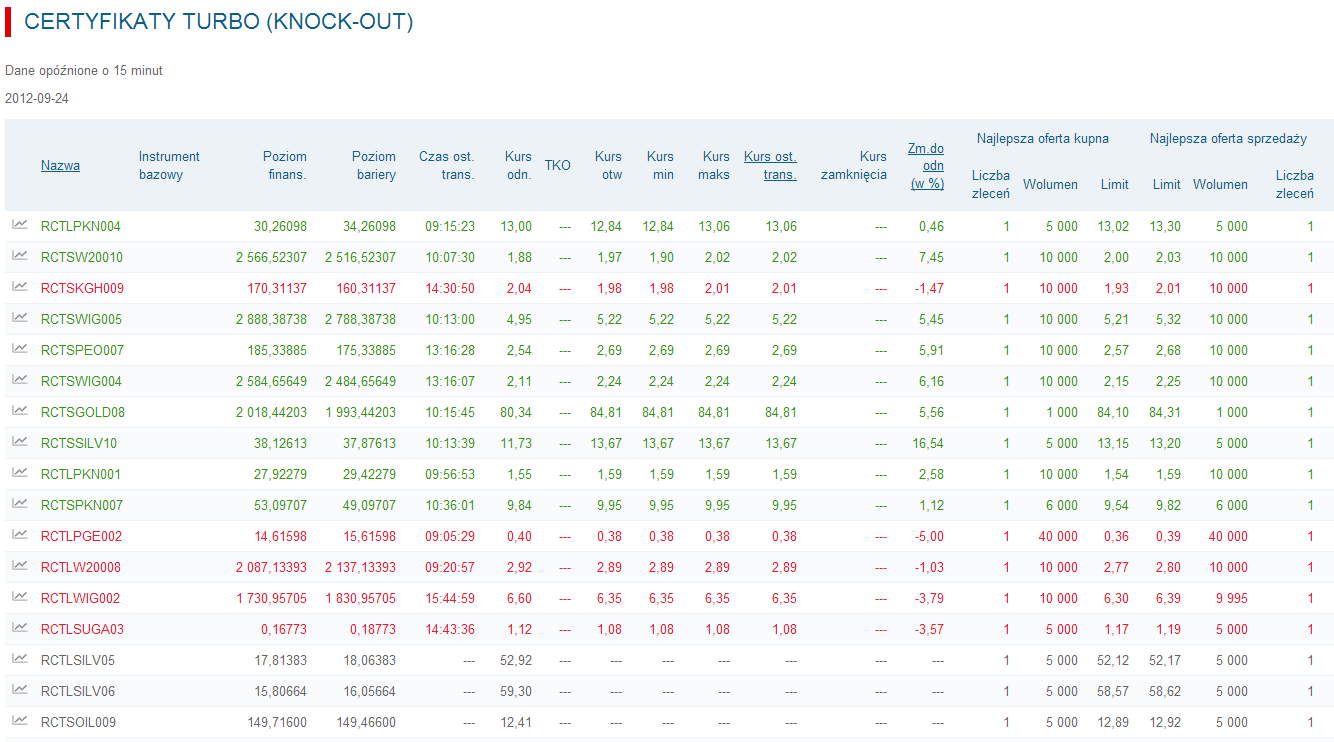Open the chart icon for RCTLPKN004
Screen dimensions: 1334x742
[x=20, y=225]
